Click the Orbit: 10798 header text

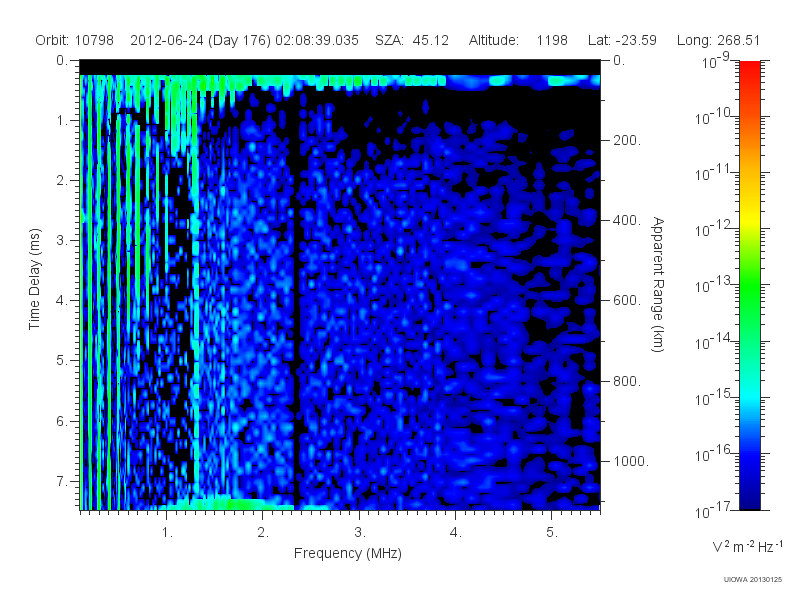point(74,40)
